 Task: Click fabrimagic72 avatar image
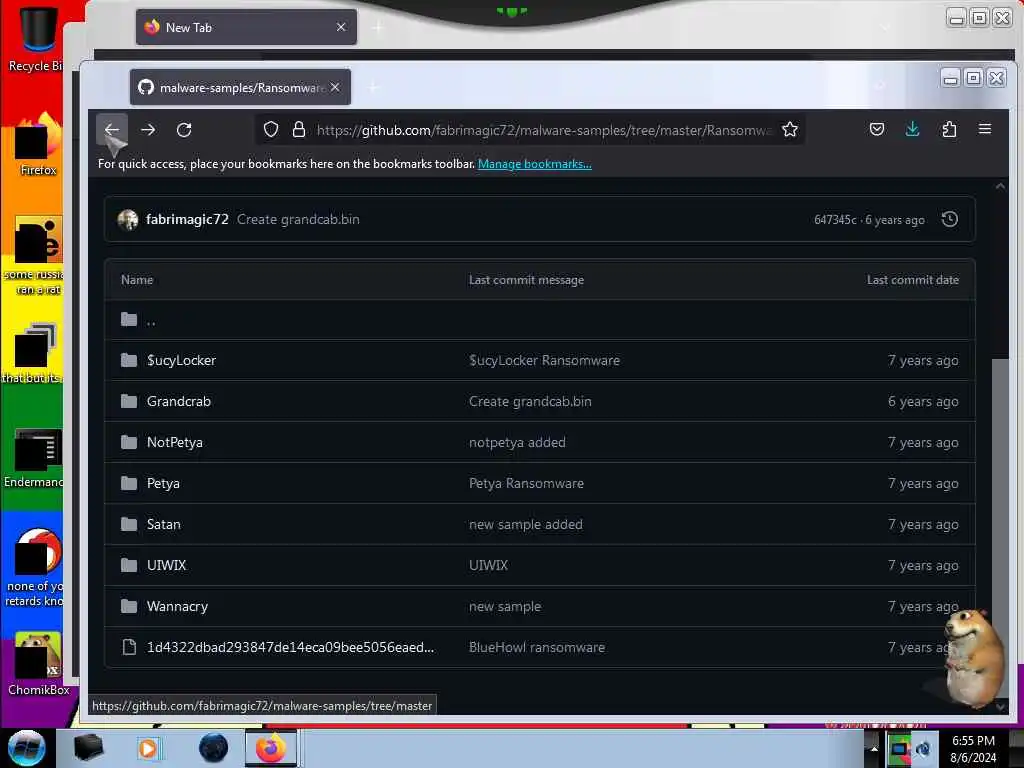[x=128, y=219]
